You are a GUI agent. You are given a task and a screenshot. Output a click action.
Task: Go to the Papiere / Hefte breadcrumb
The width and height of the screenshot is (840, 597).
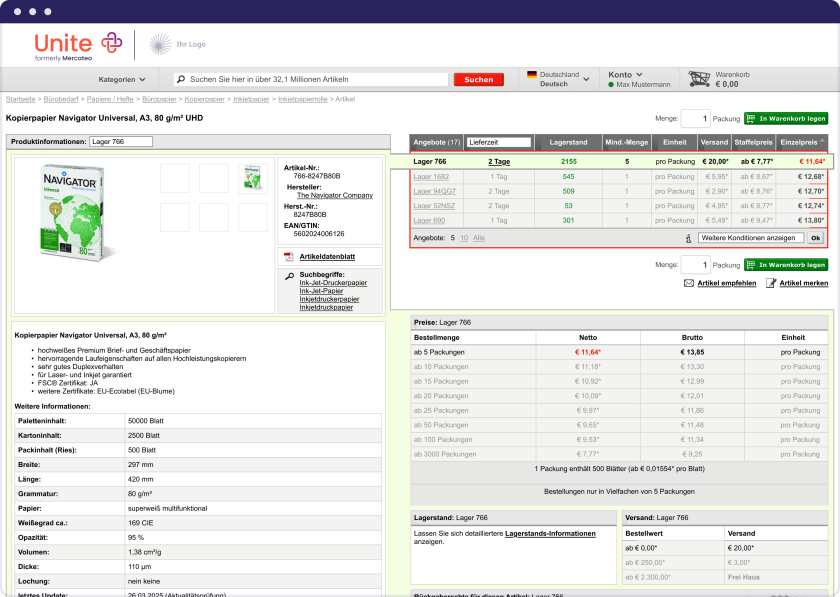110,99
